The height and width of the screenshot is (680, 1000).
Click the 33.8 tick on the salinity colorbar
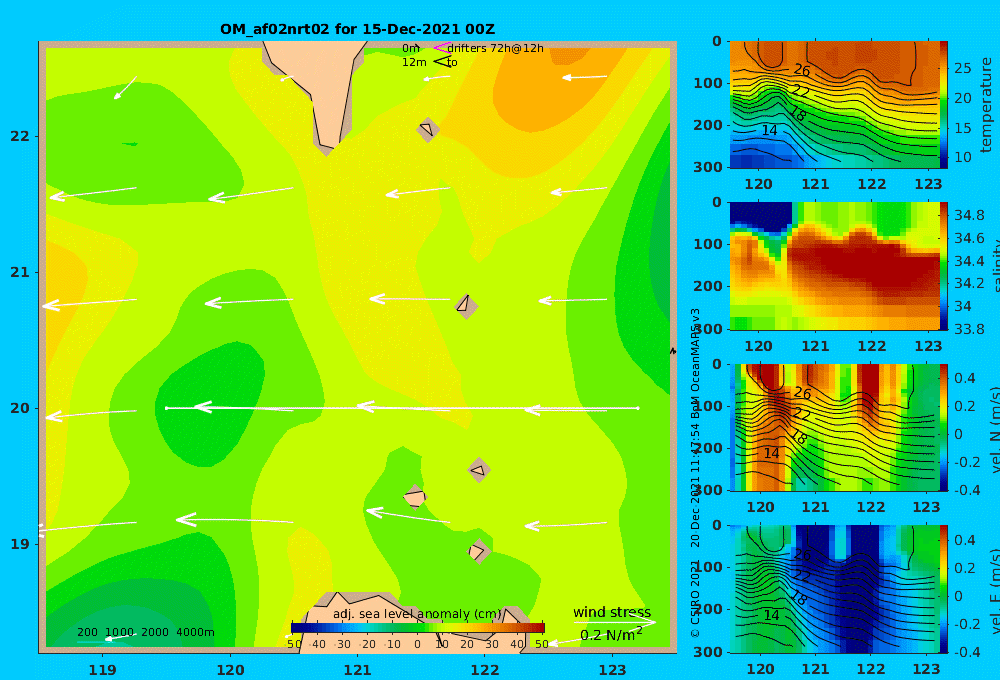[969, 329]
